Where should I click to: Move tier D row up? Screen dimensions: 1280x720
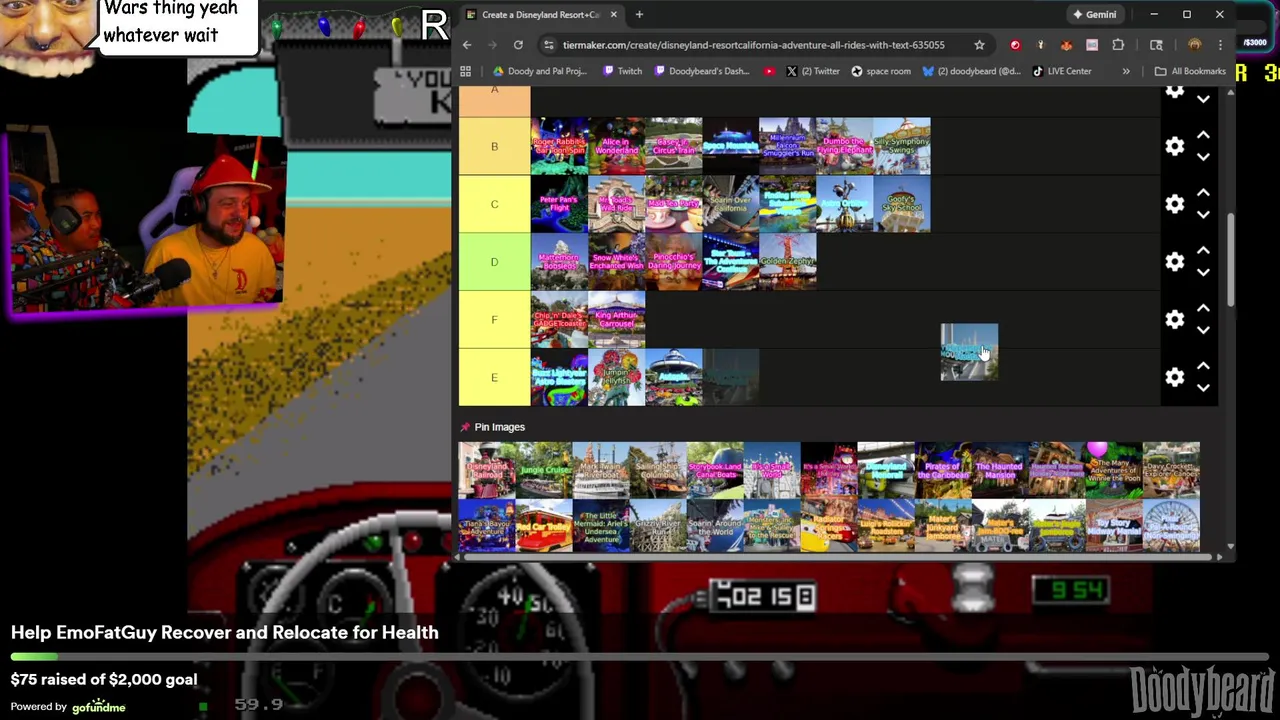coord(1203,251)
